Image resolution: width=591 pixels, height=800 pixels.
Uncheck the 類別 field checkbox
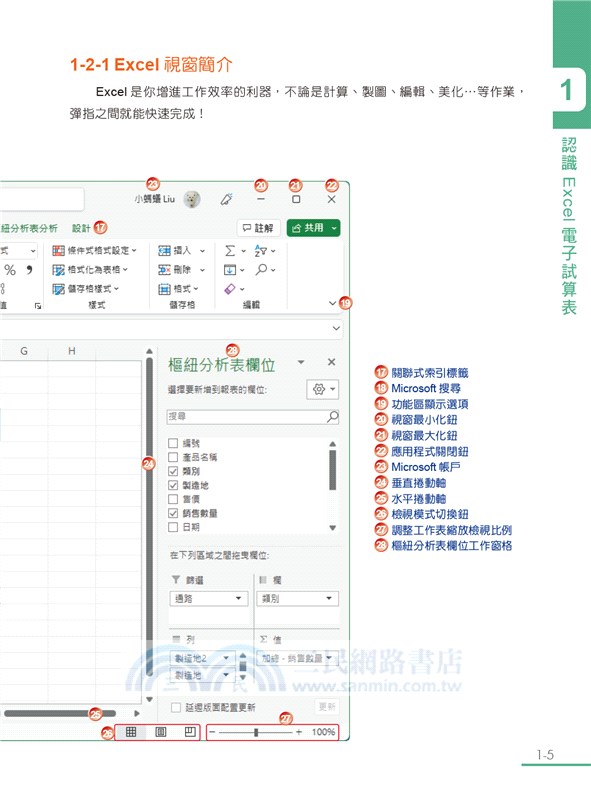(173, 471)
